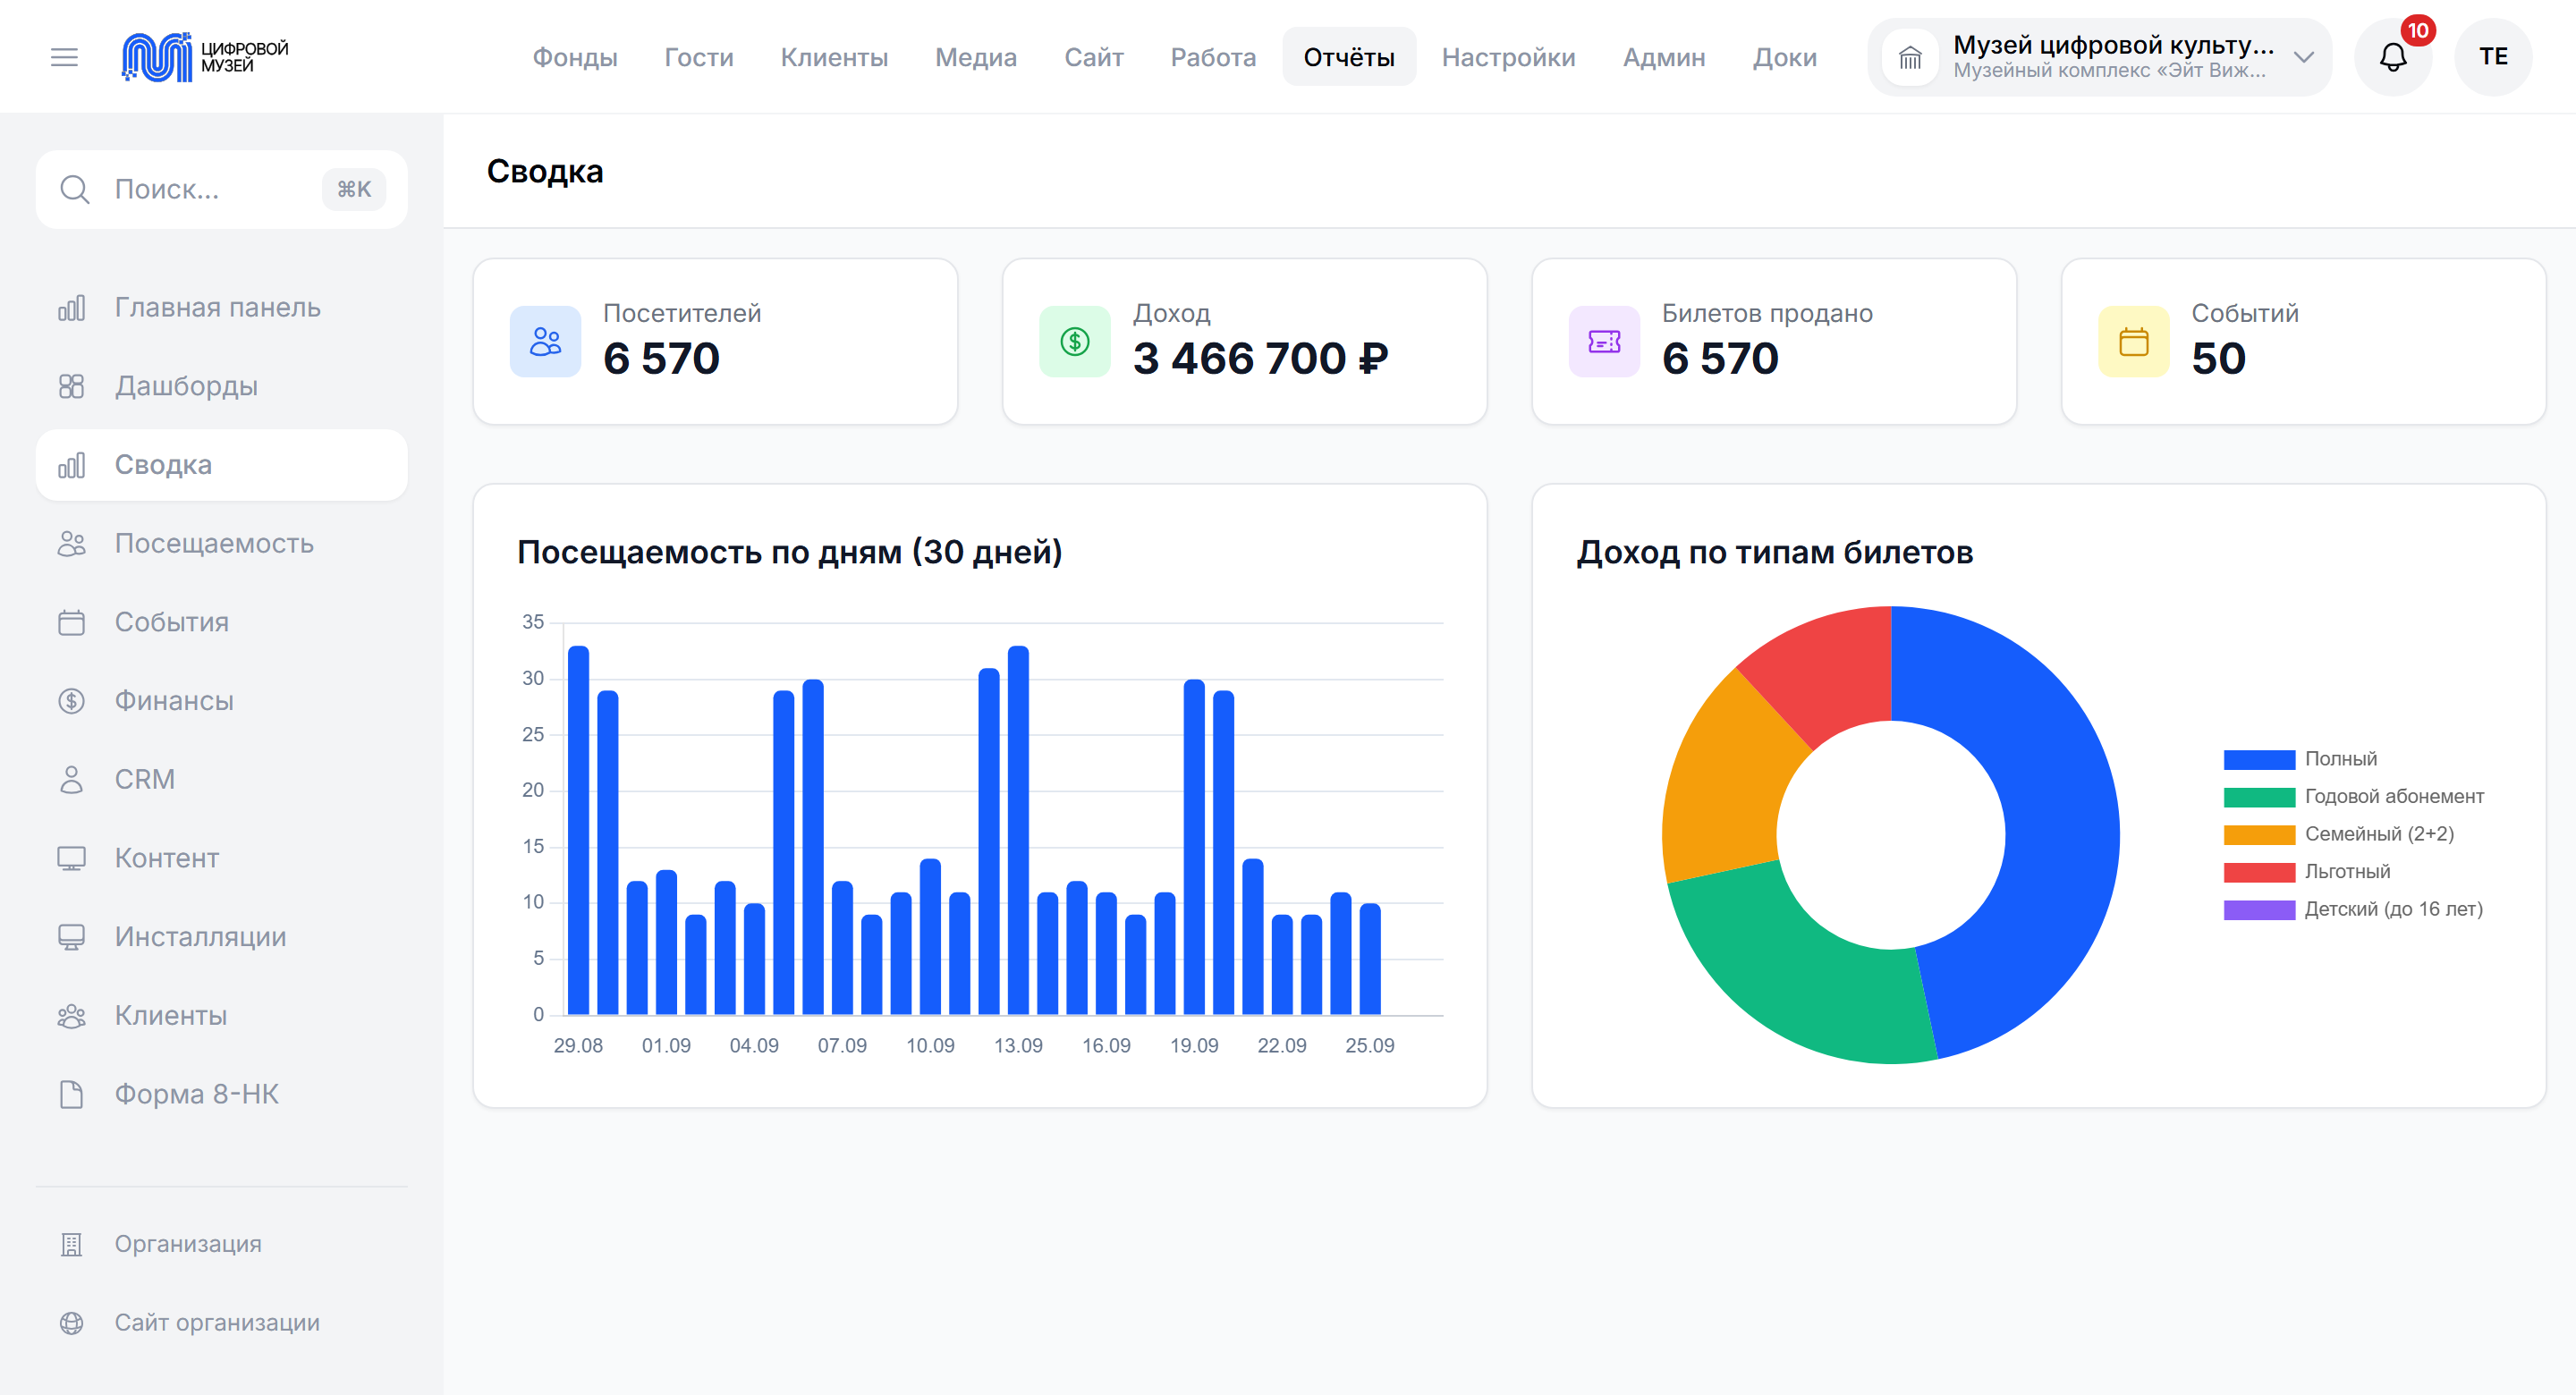Open Клиенты in the left sidebar
The height and width of the screenshot is (1395, 2576).
coord(222,1016)
